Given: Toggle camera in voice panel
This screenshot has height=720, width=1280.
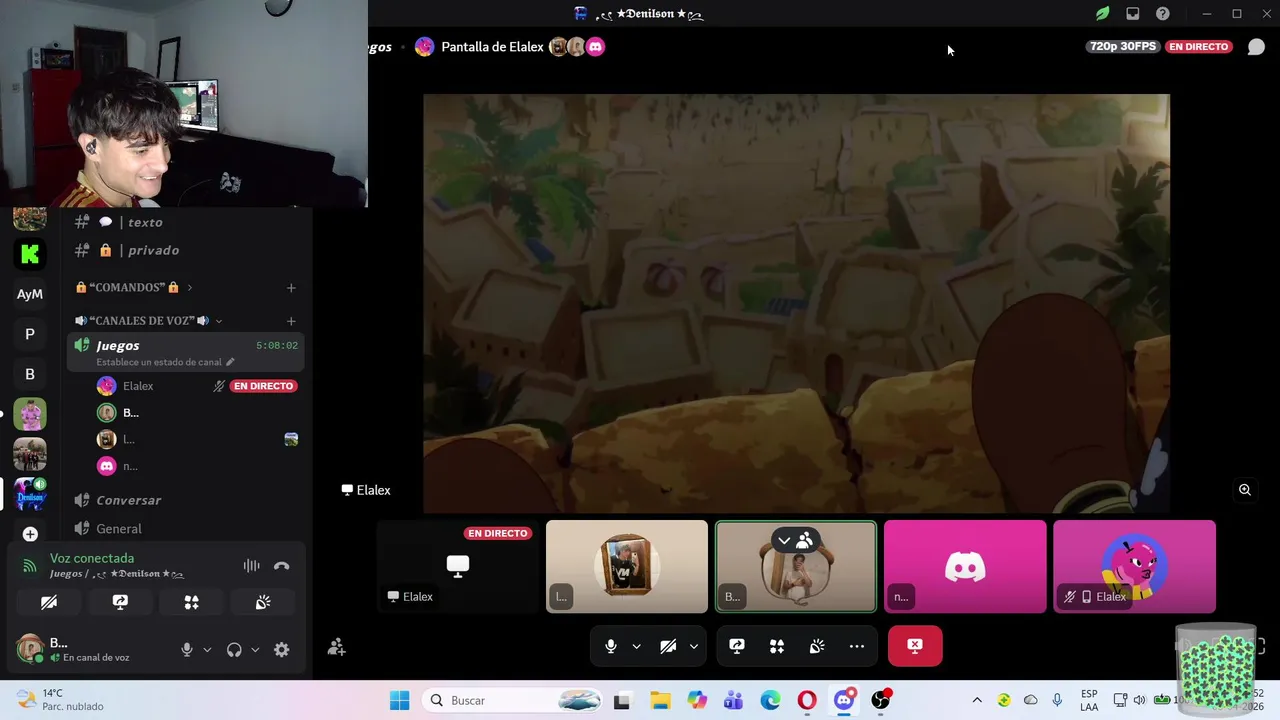Looking at the screenshot, I should click(x=49, y=602).
